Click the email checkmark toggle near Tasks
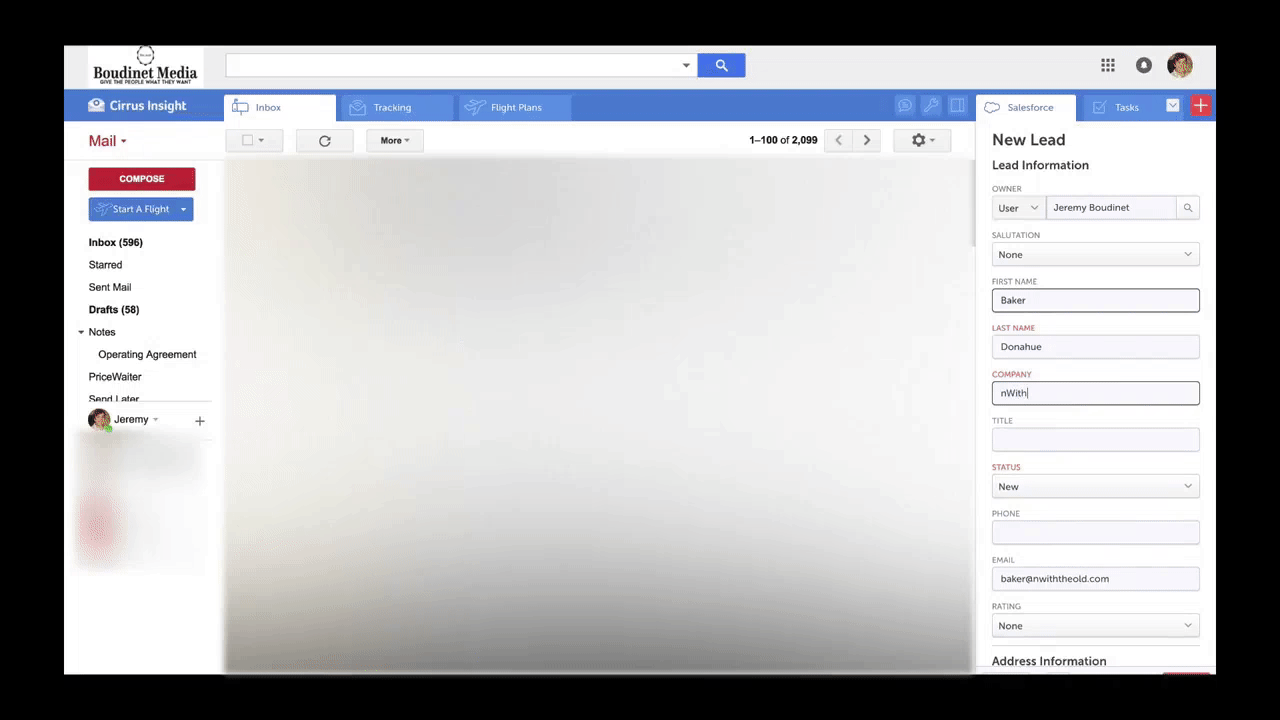The image size is (1280, 720). click(1172, 106)
